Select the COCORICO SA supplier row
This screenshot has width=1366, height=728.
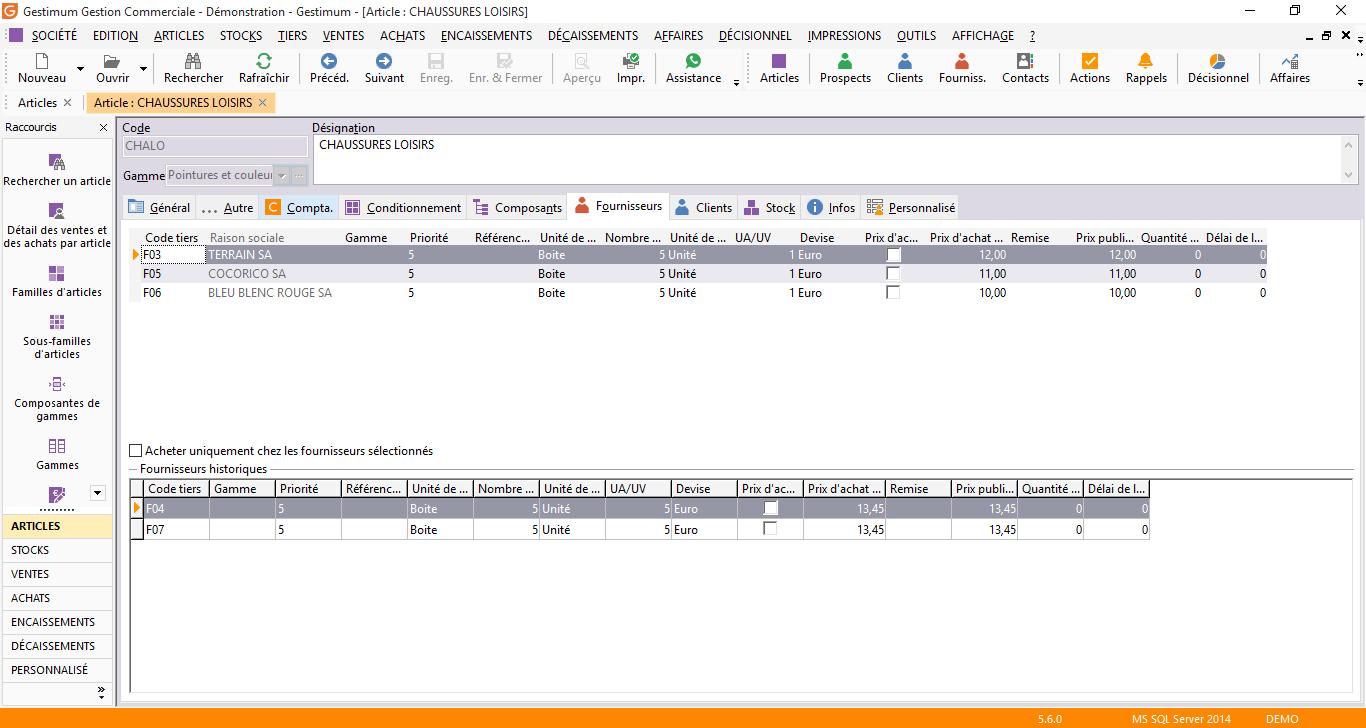tap(699, 273)
